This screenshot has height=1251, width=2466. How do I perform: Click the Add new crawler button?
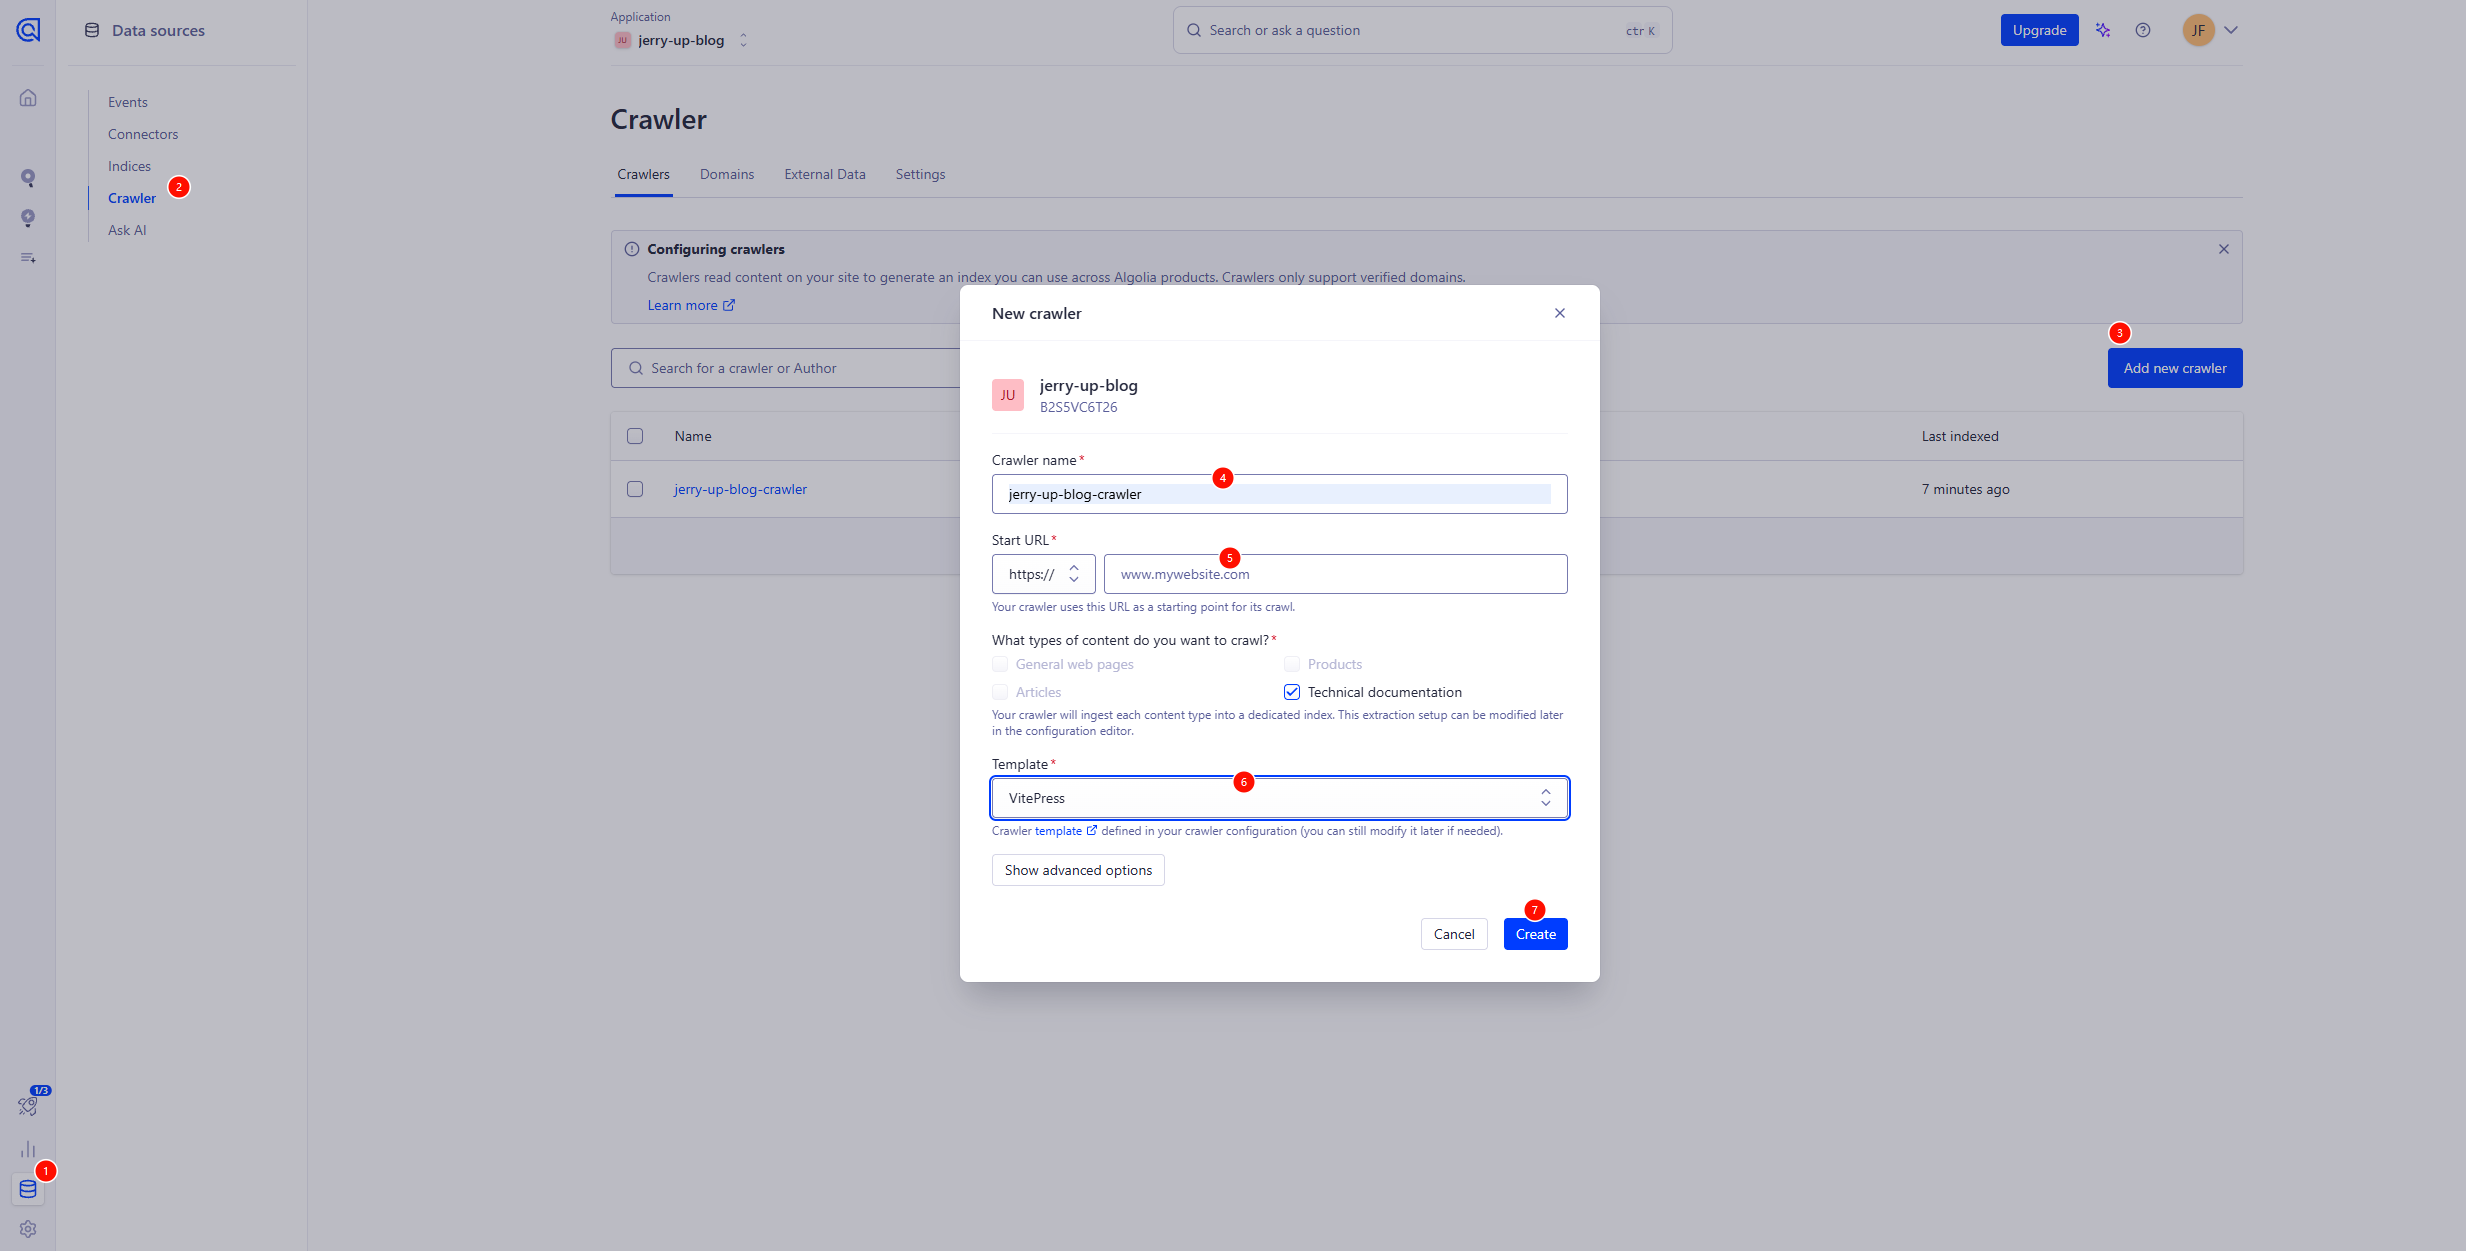(2175, 368)
